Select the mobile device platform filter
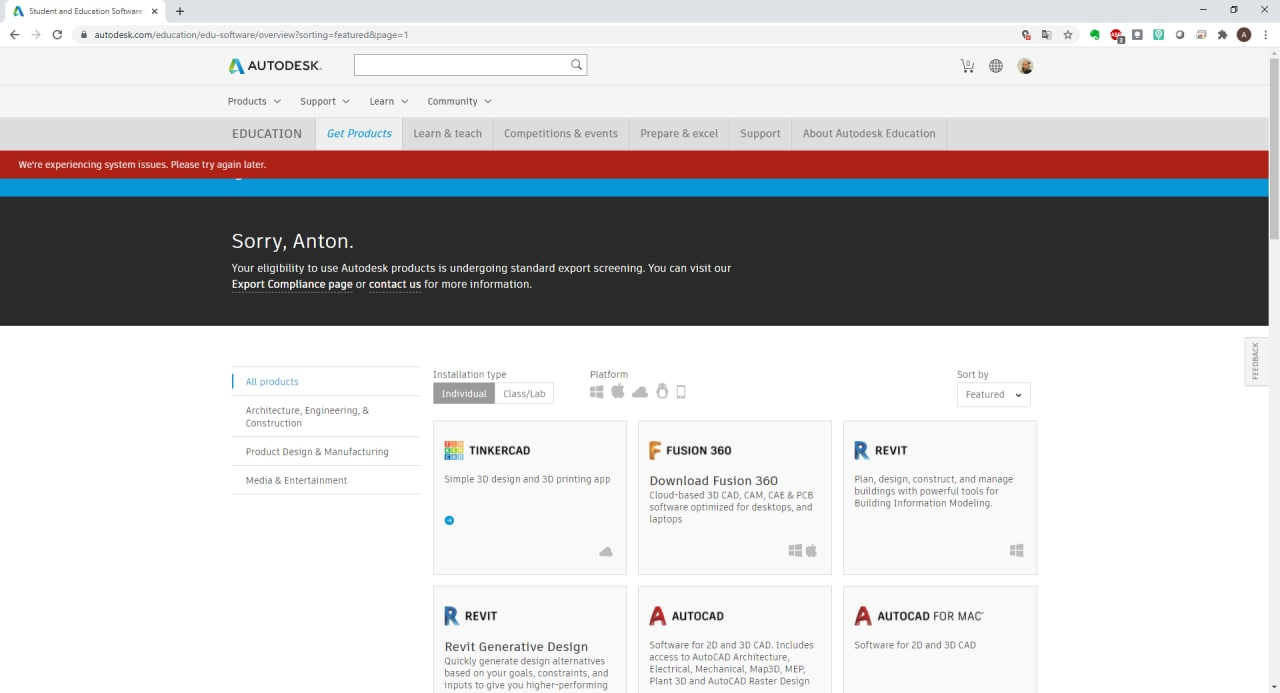 click(x=681, y=391)
